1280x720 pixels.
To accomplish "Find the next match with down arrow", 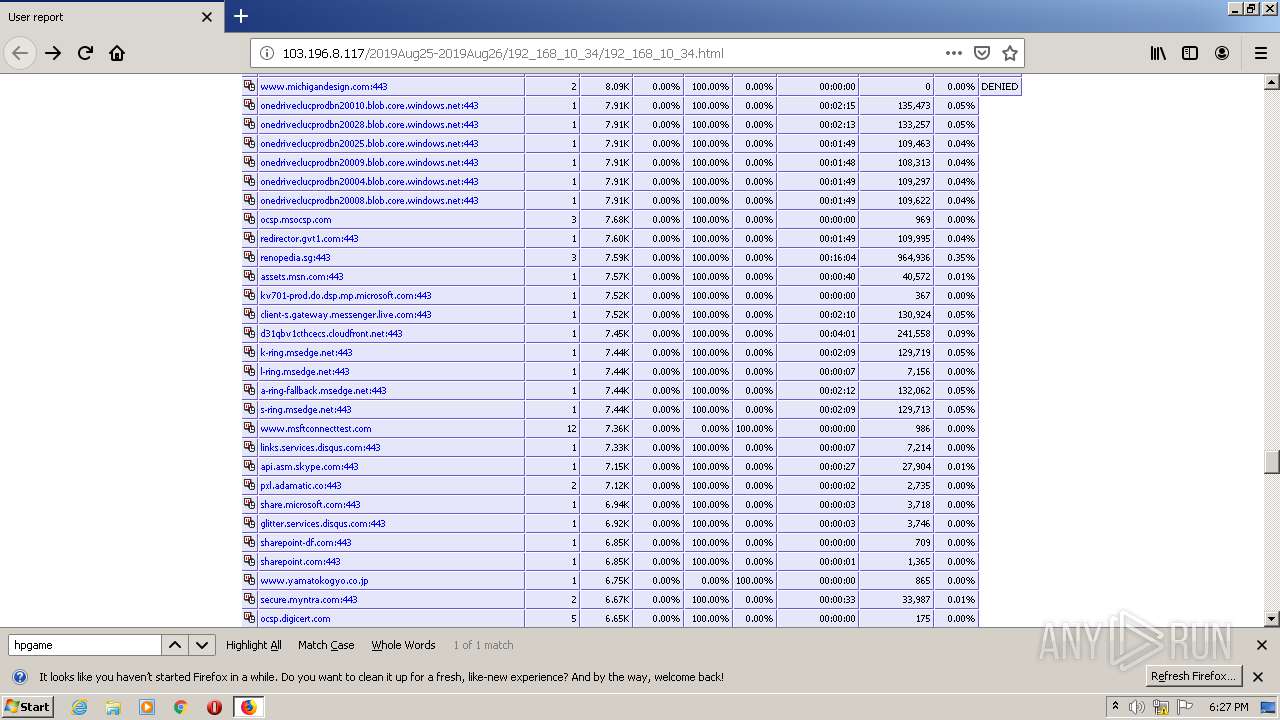I will pyautogui.click(x=202, y=645).
